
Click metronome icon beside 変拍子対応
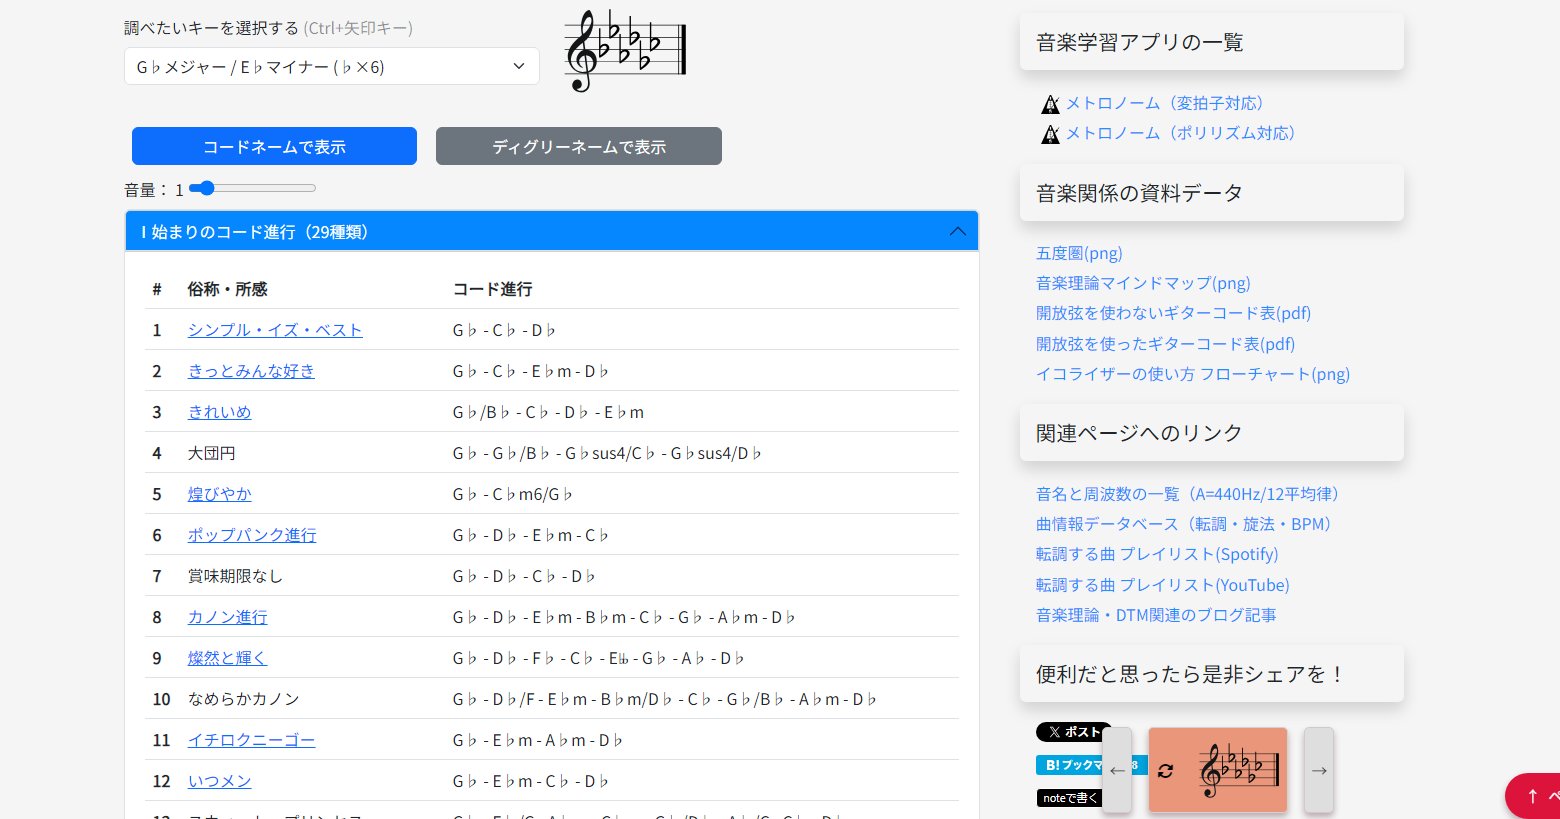tap(1050, 104)
